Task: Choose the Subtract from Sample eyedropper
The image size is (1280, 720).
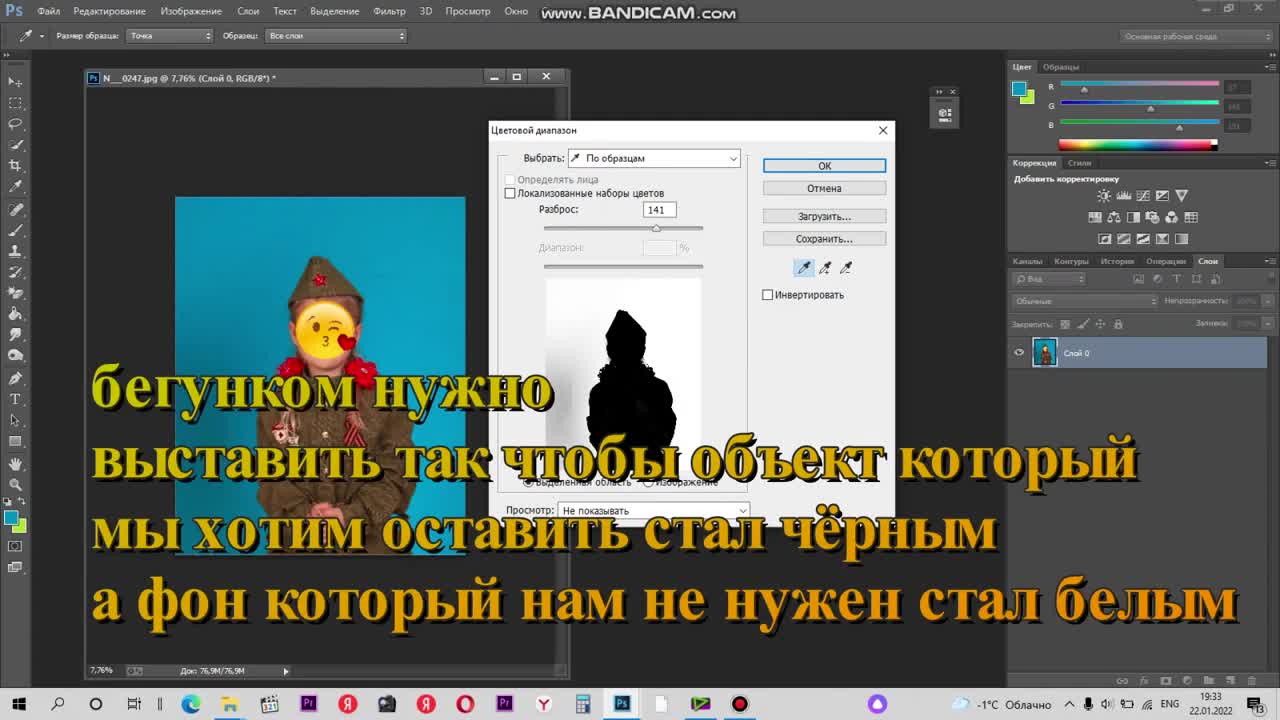Action: click(846, 267)
